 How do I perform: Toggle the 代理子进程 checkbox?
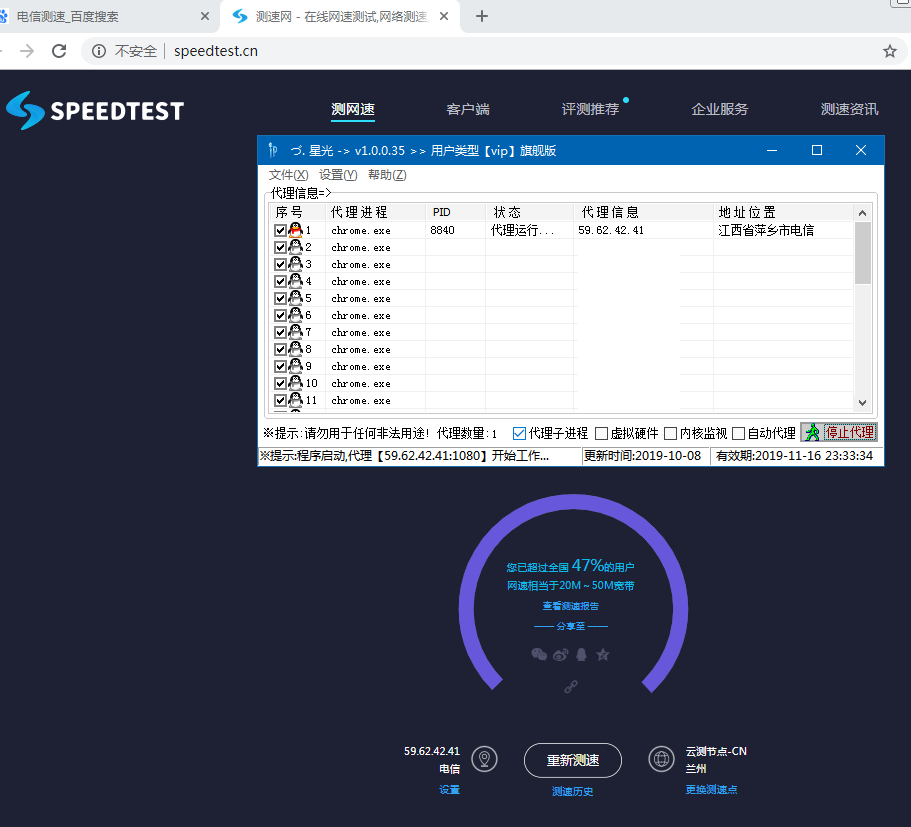(519, 434)
